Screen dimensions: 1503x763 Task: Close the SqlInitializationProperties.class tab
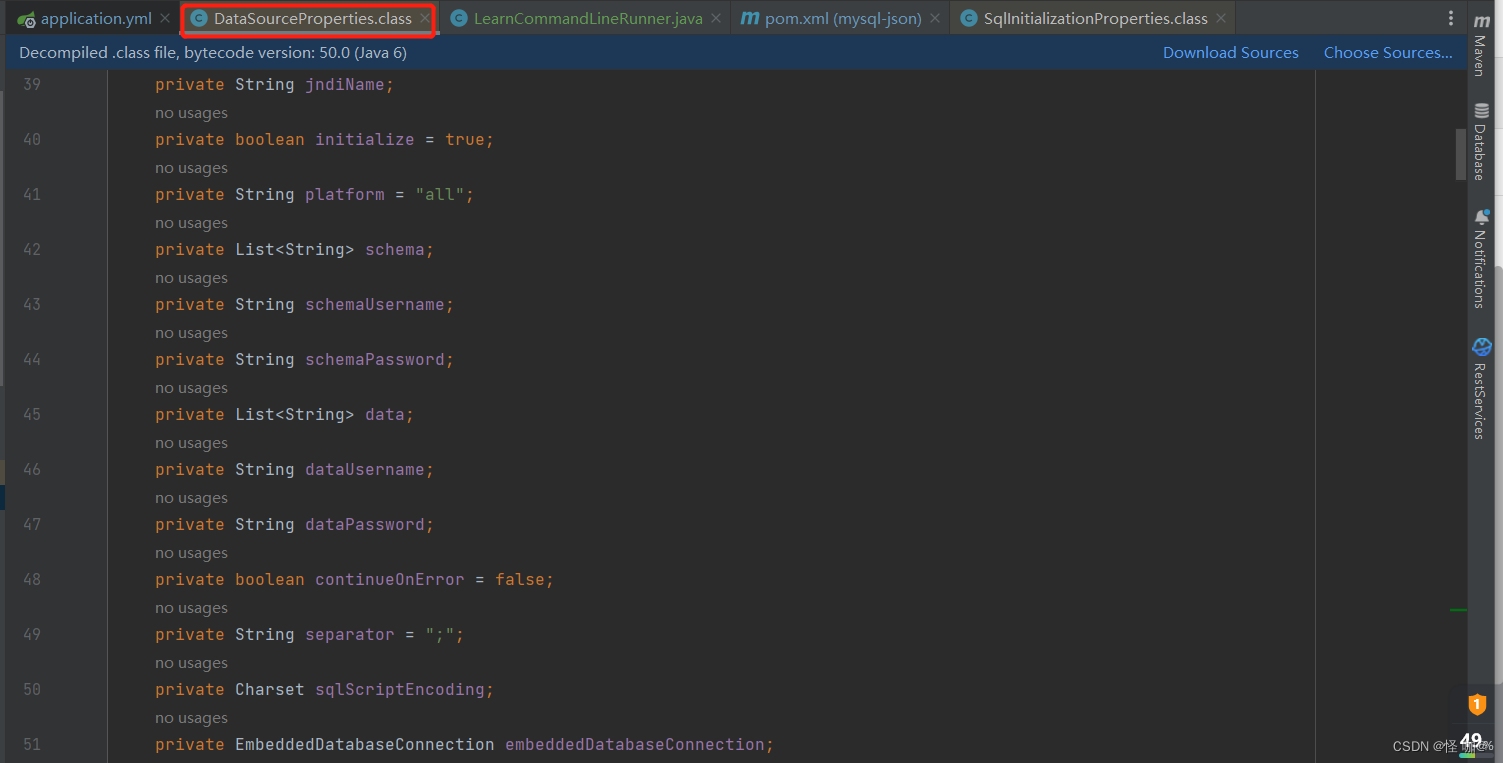pyautogui.click(x=1221, y=19)
